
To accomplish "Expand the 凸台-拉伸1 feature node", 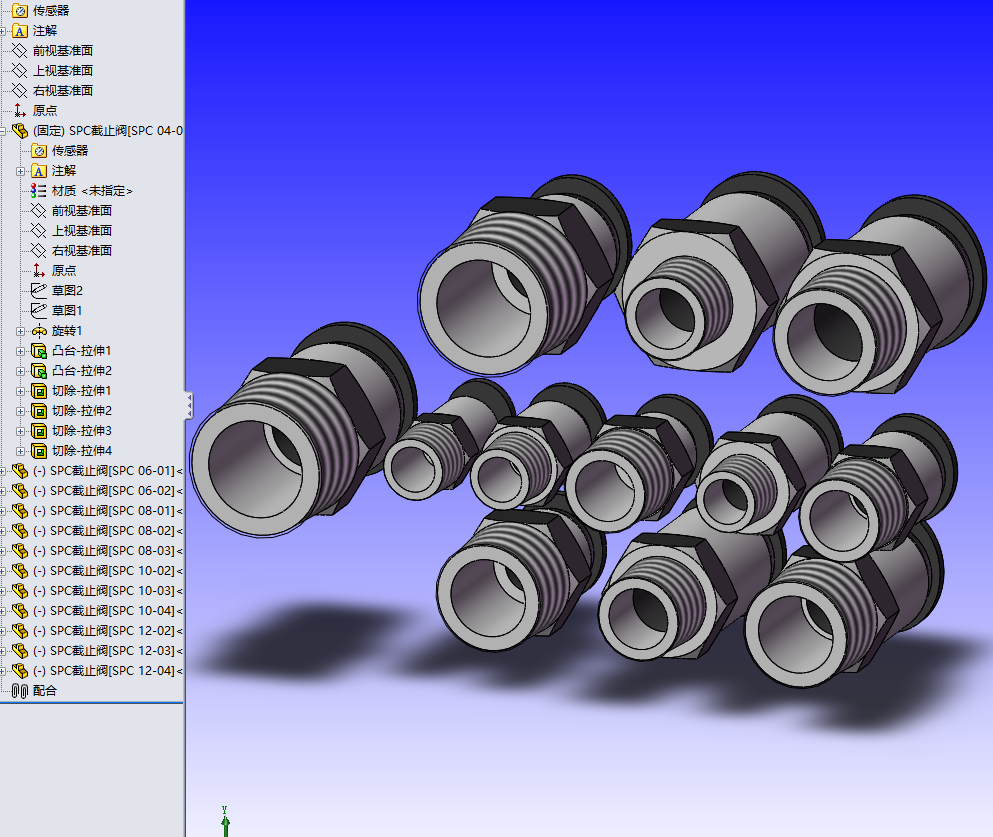I will click(20, 351).
